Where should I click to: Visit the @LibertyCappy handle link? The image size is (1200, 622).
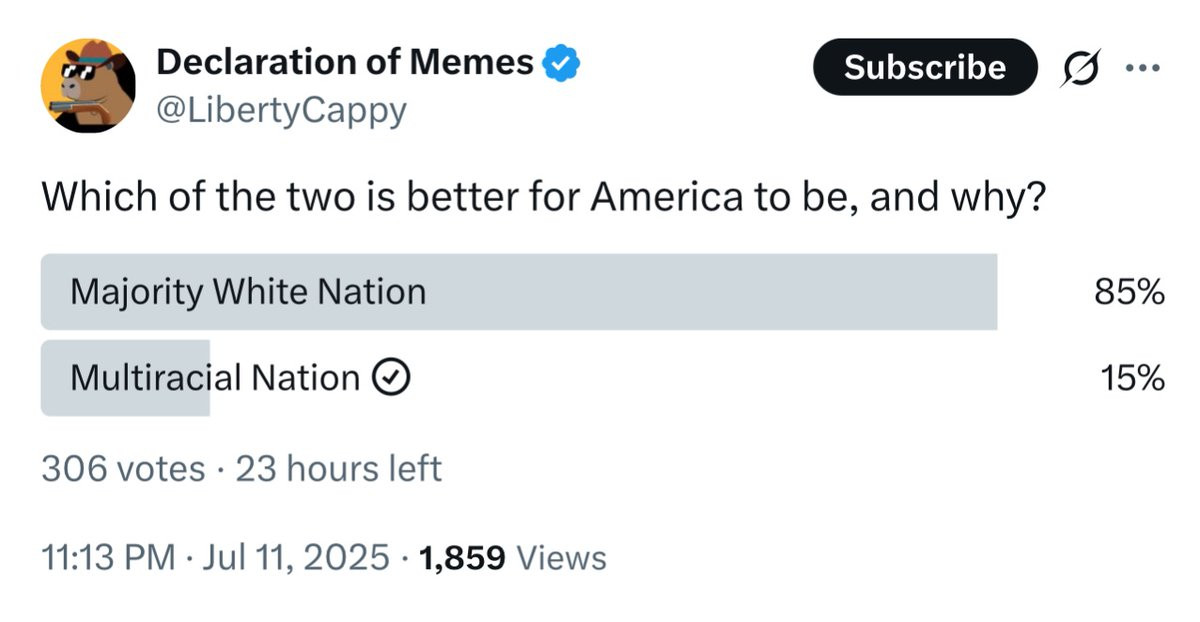coord(282,110)
